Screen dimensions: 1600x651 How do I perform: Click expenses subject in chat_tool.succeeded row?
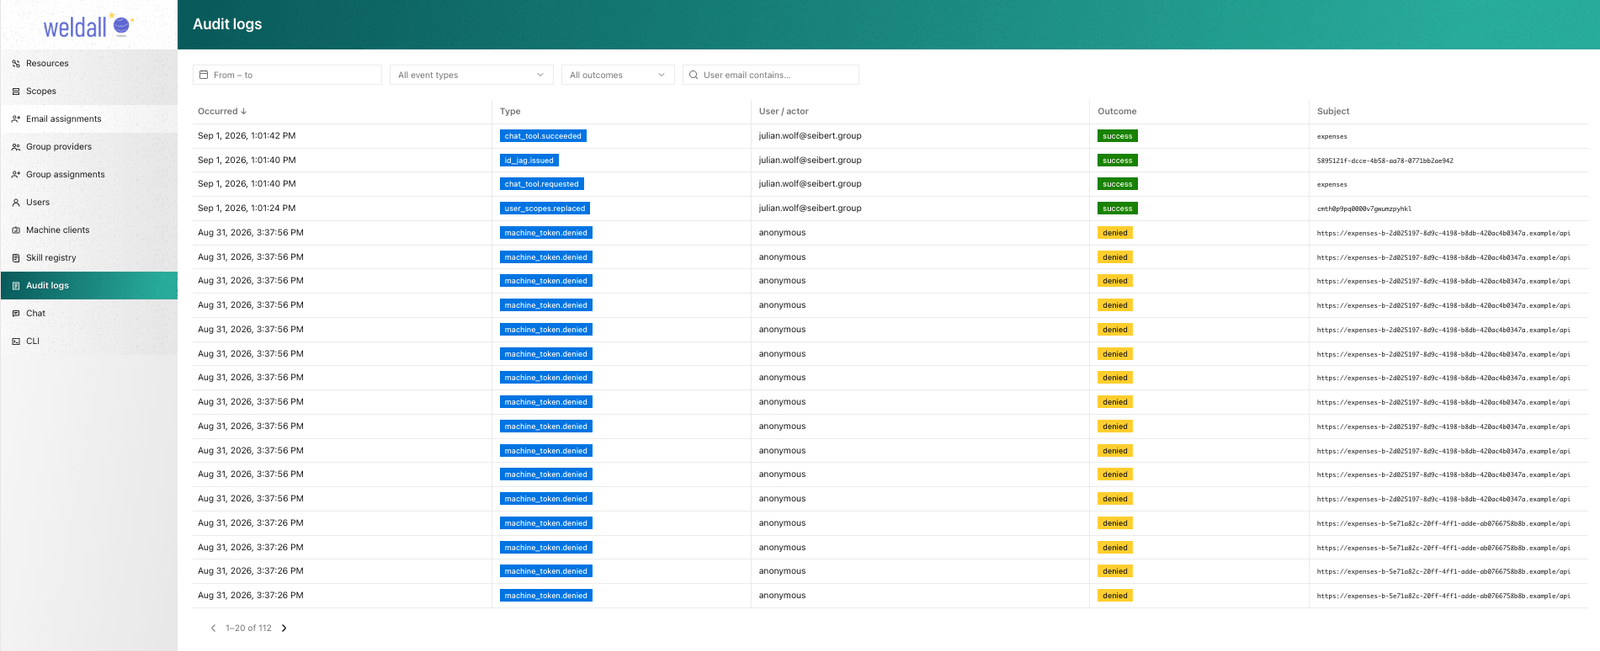click(x=1332, y=137)
